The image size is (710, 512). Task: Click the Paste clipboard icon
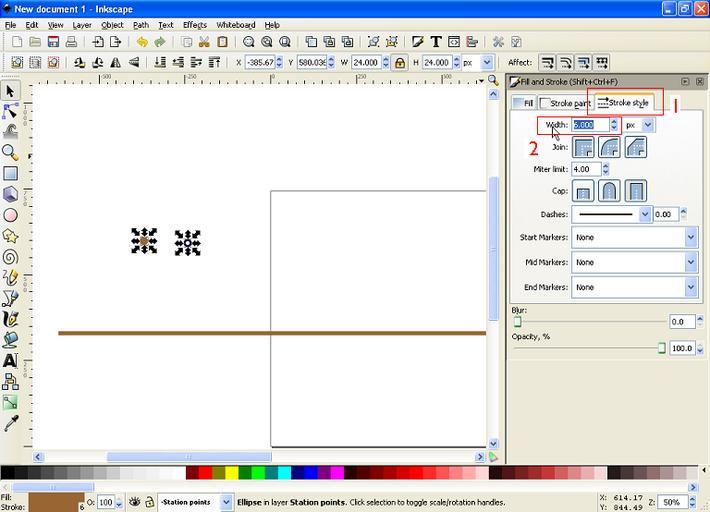coord(222,42)
